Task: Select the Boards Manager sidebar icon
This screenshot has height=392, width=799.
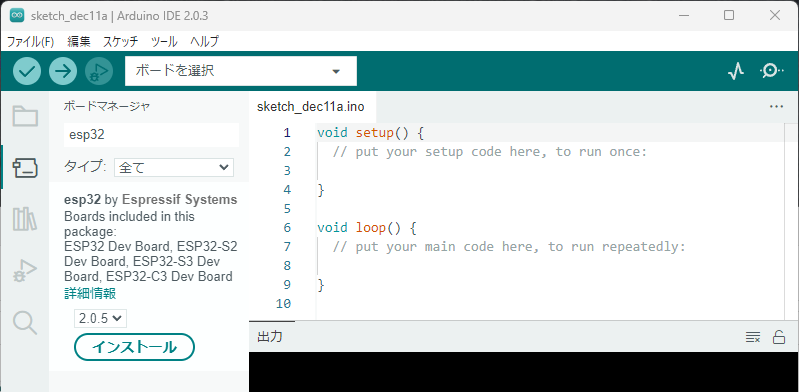Action: [x=25, y=168]
